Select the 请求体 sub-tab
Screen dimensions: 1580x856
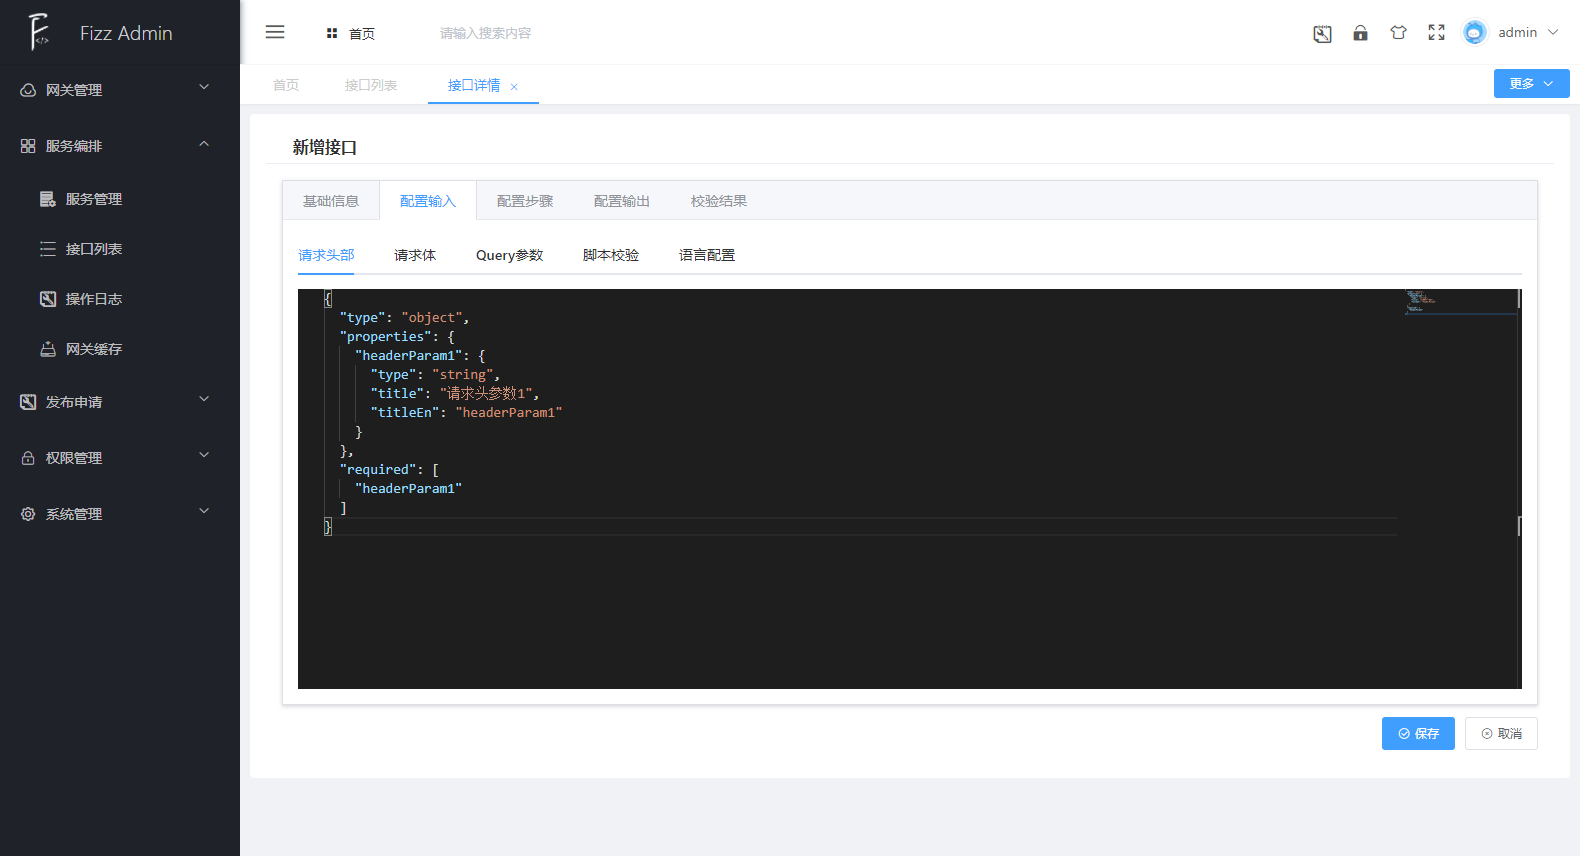point(415,255)
